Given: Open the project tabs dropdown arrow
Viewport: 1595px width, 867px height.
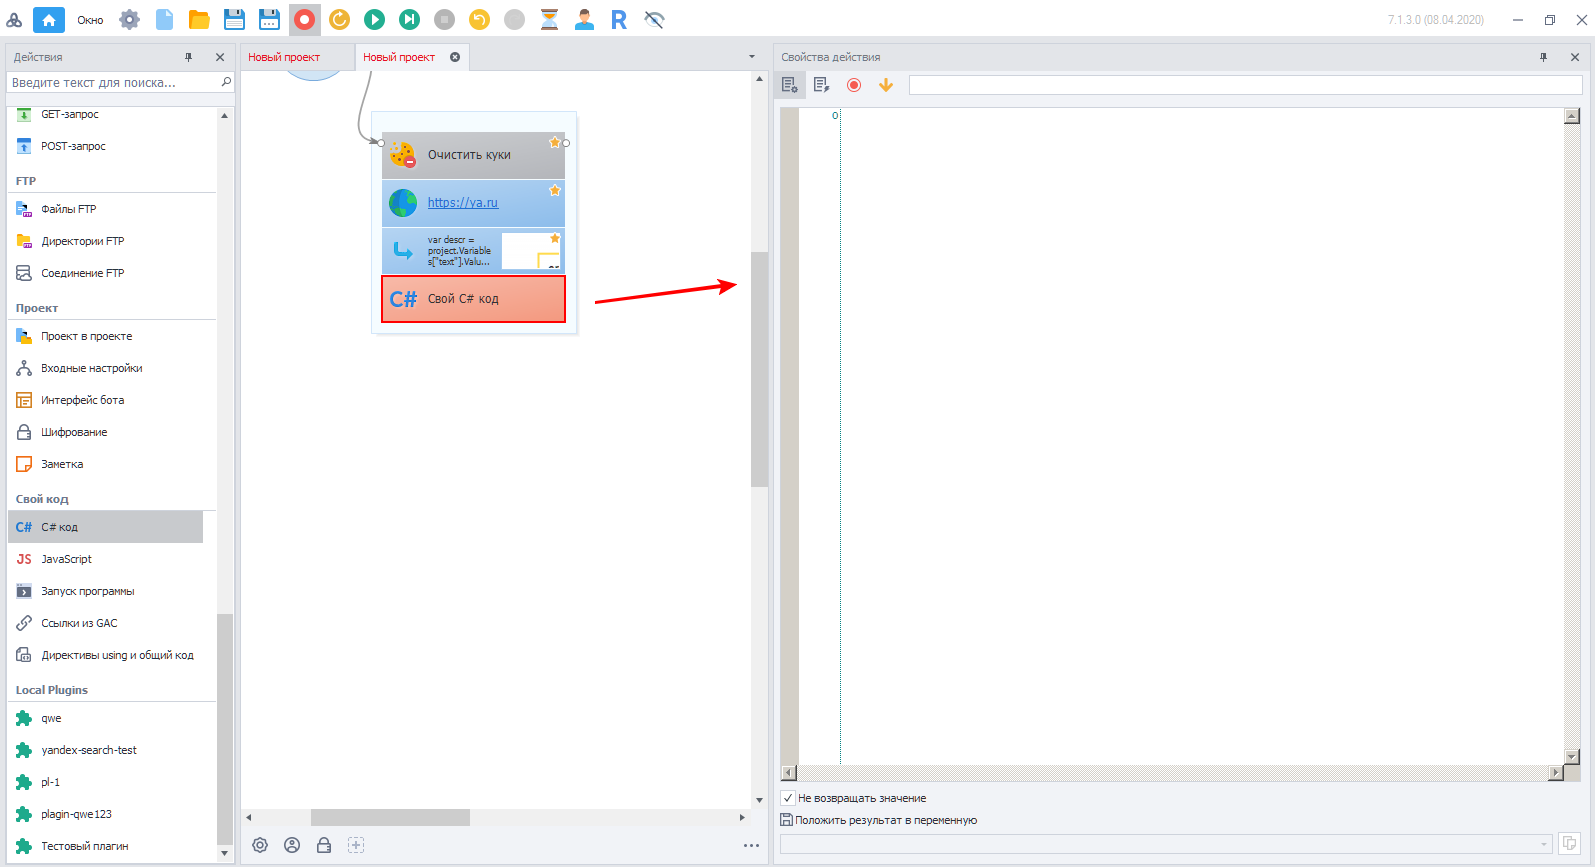Looking at the screenshot, I should 752,57.
